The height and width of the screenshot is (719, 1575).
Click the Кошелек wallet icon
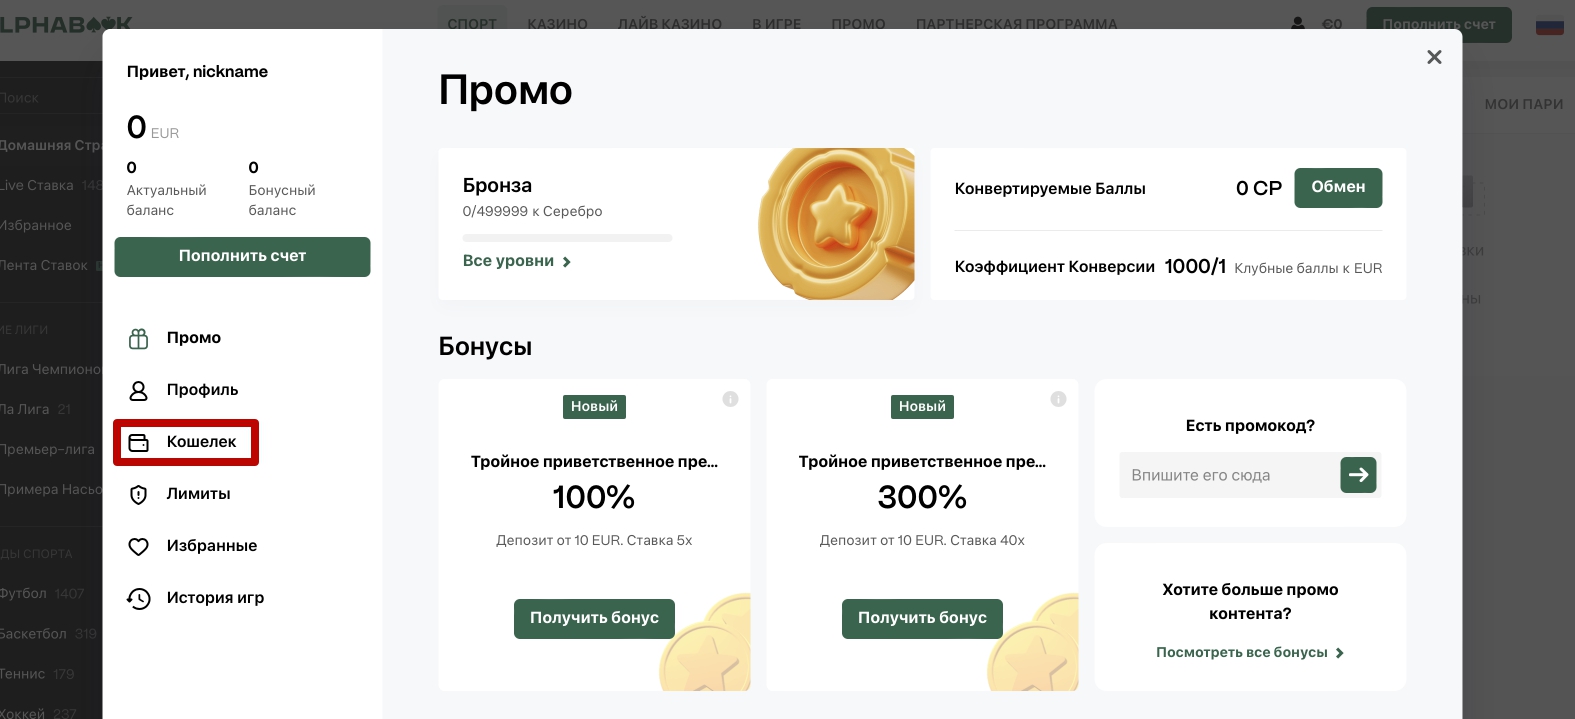point(139,443)
